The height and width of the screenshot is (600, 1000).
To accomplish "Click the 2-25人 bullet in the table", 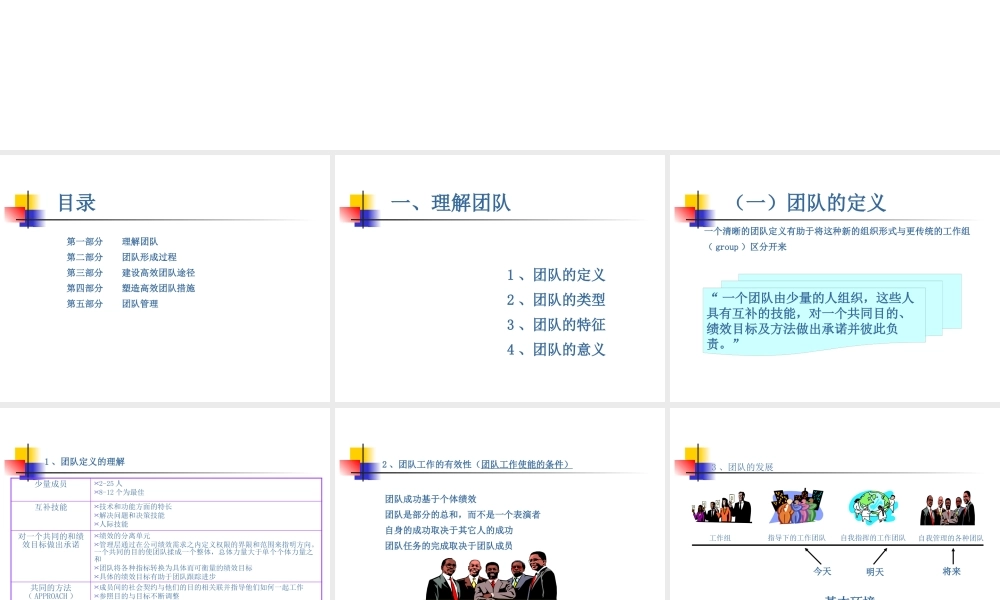I will 108,484.
